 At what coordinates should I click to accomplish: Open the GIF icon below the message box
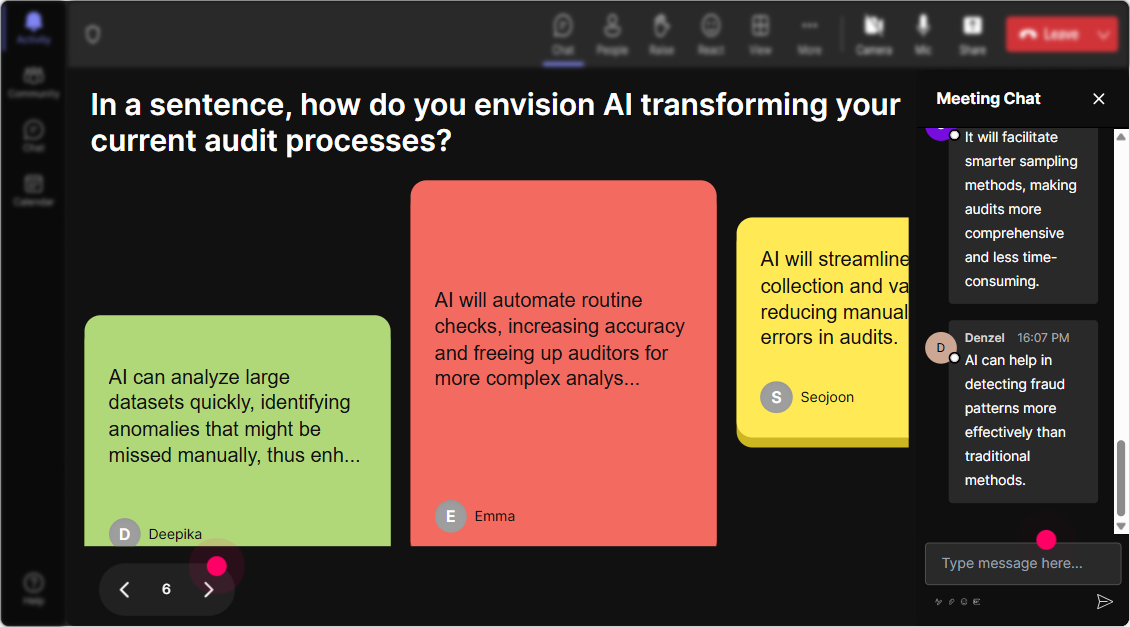(977, 602)
